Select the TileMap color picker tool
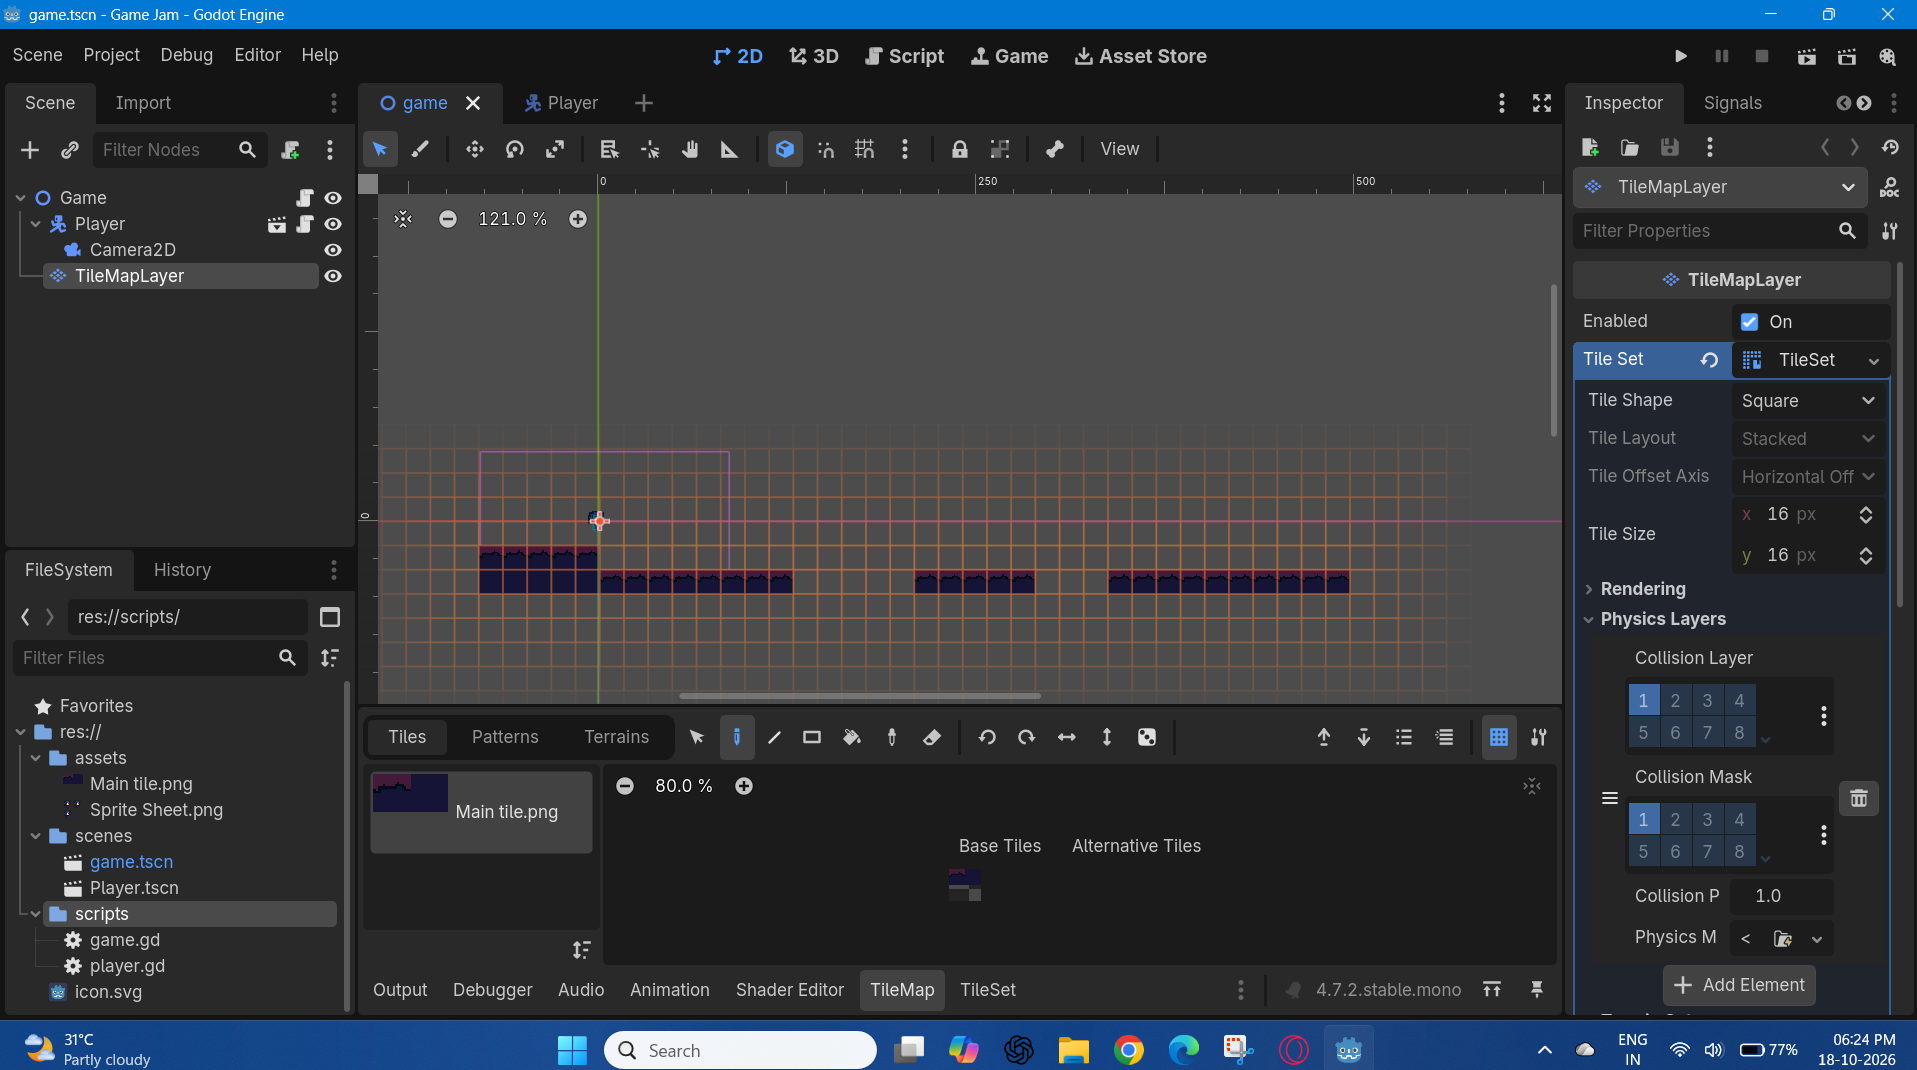Viewport: 1917px width, 1070px height. point(892,737)
